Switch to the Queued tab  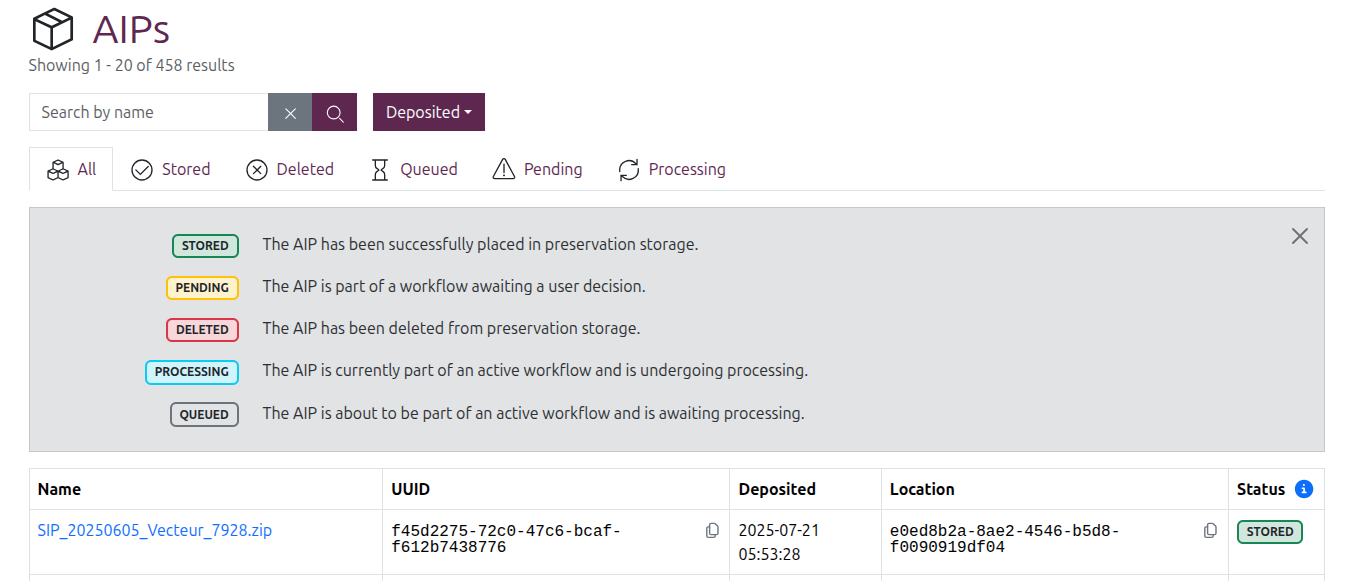pos(414,169)
